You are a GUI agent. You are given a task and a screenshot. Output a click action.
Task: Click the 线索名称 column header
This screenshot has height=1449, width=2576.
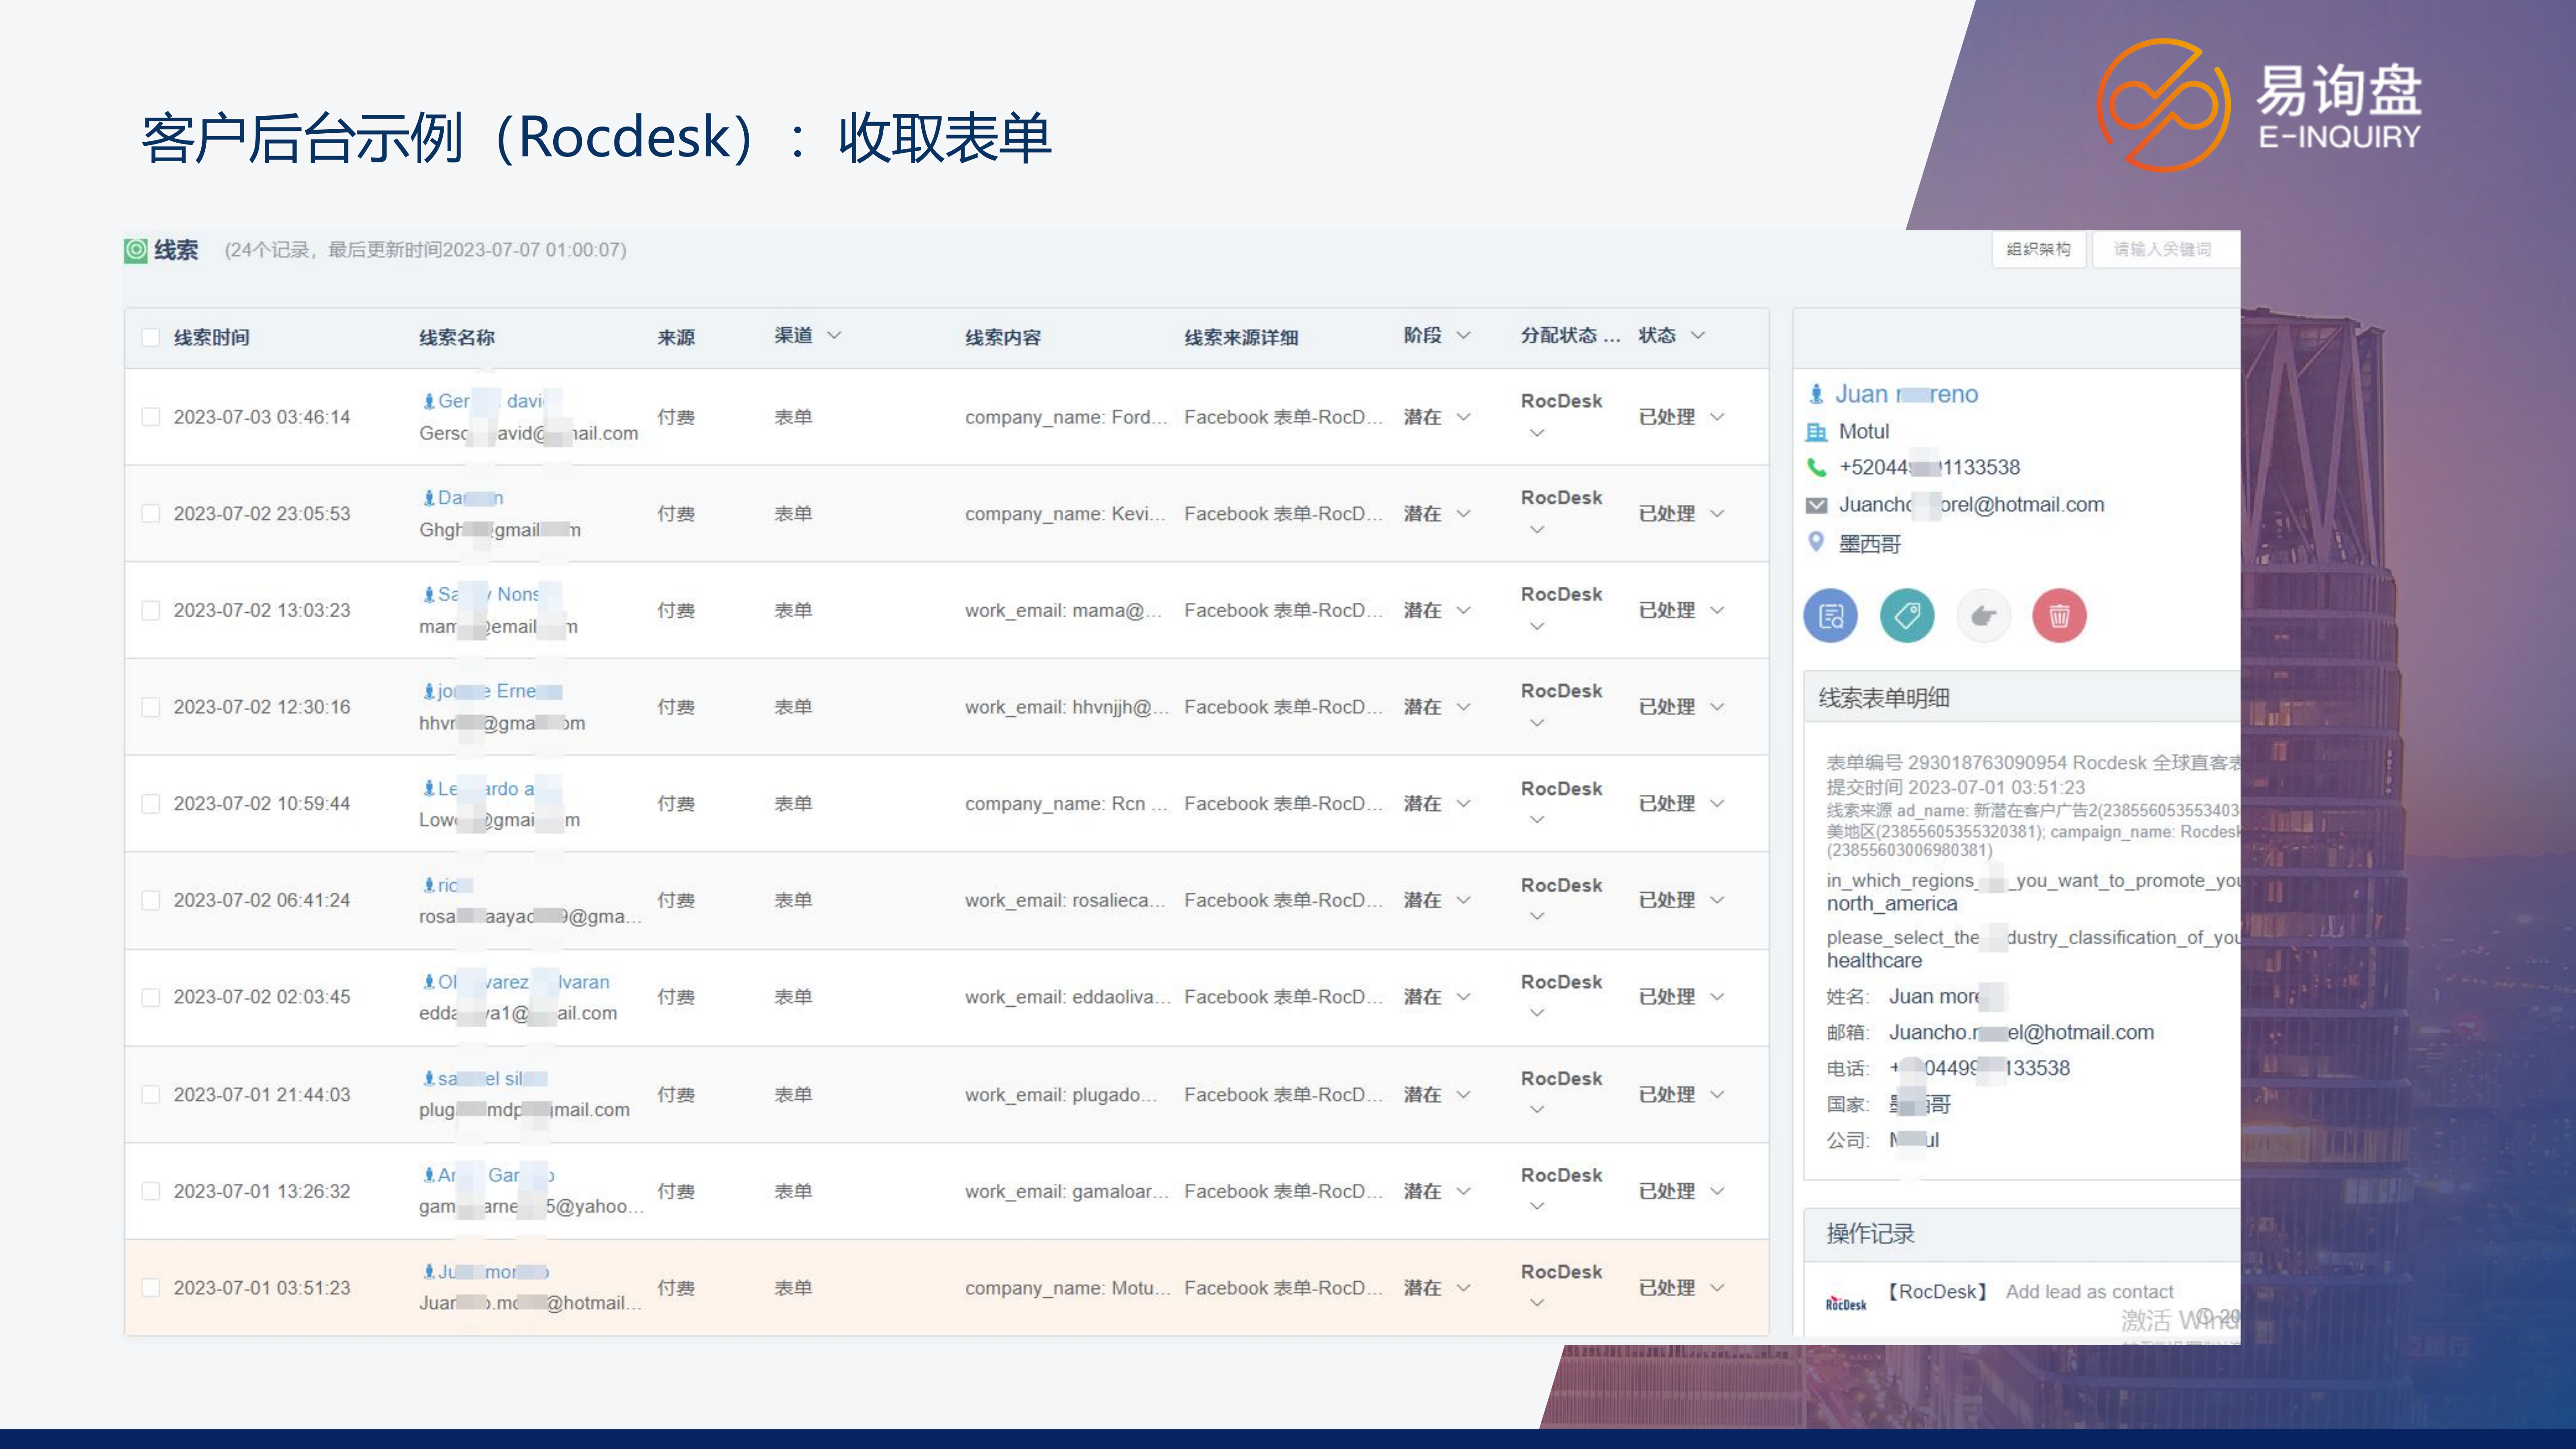point(457,338)
